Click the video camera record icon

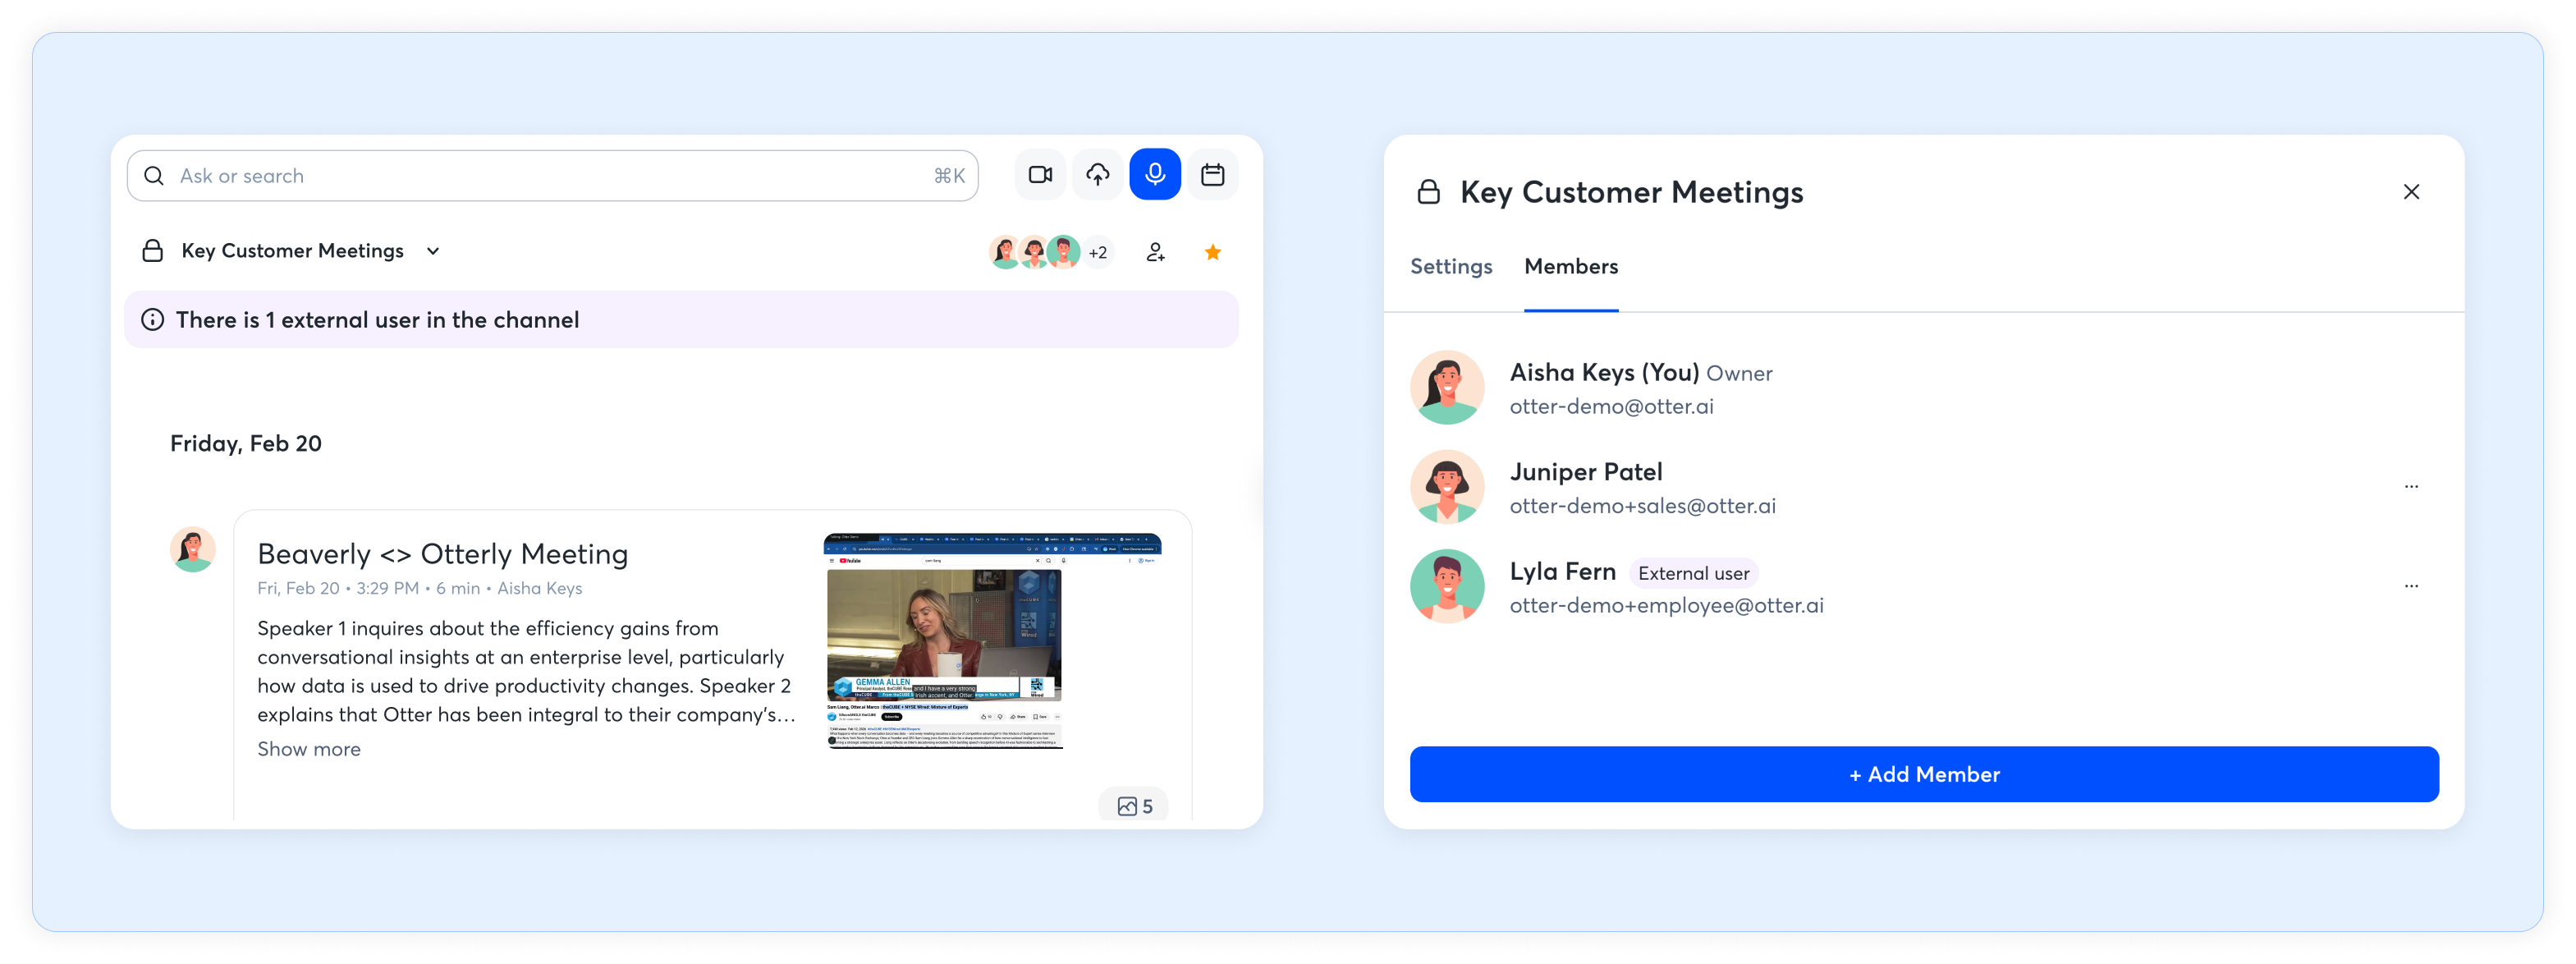1040,175
